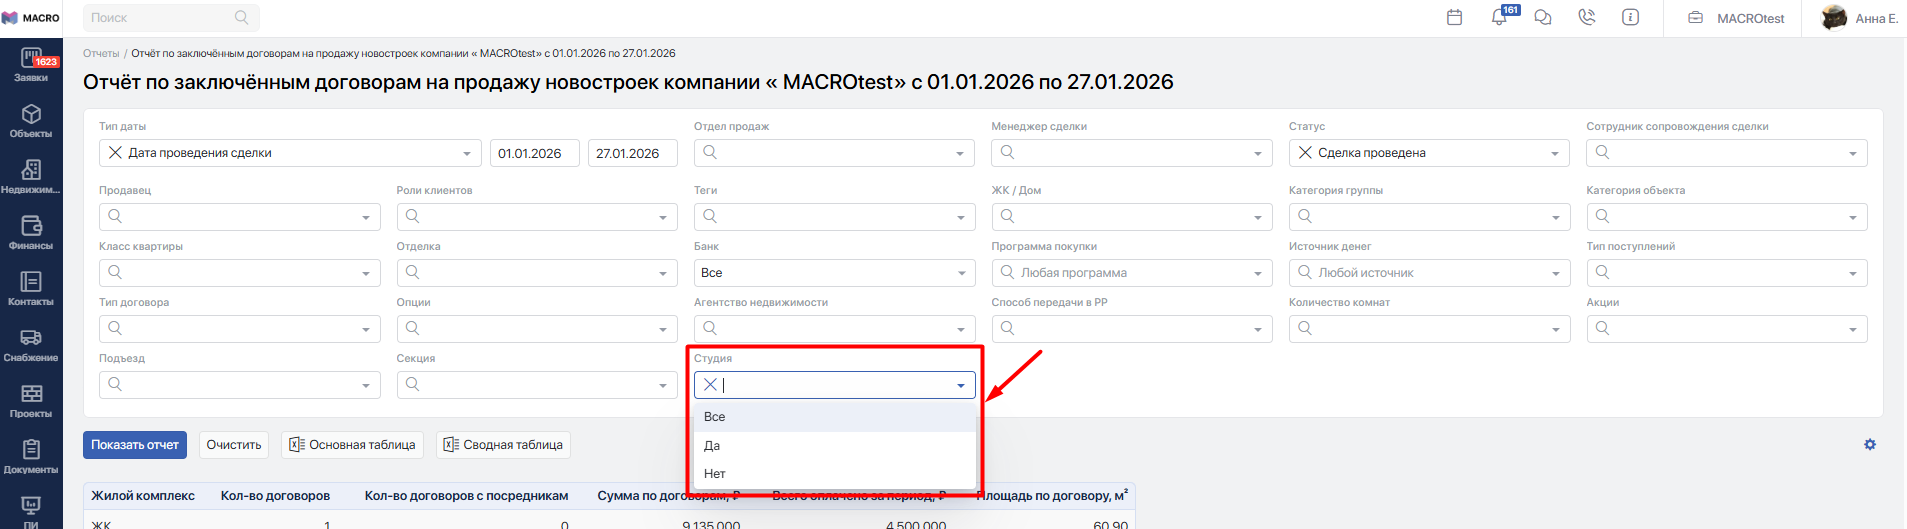The image size is (1907, 529).
Task: Open Финансы section in sidebar
Action: tap(31, 233)
